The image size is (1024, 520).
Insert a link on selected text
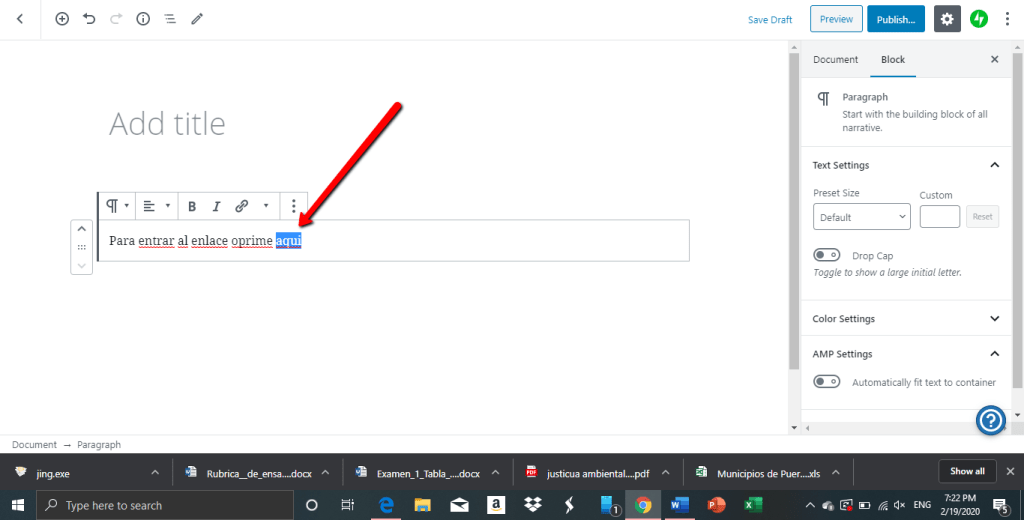coord(241,206)
